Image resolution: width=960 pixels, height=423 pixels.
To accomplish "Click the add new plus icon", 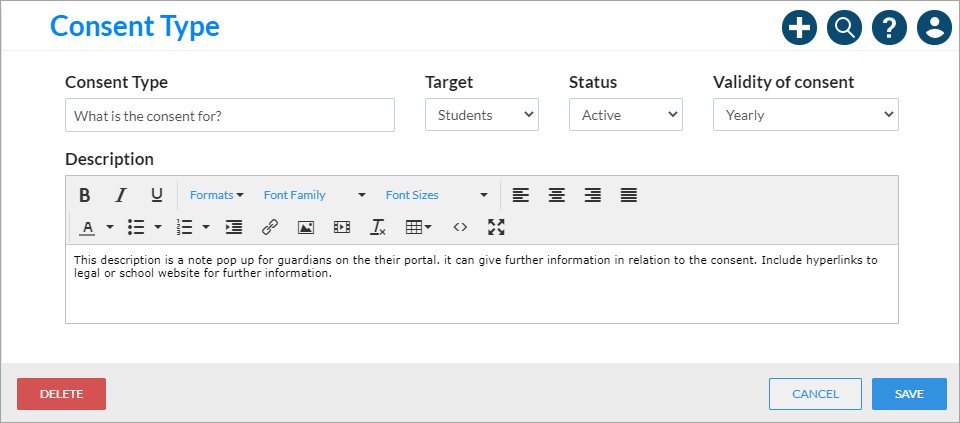I will tap(800, 28).
